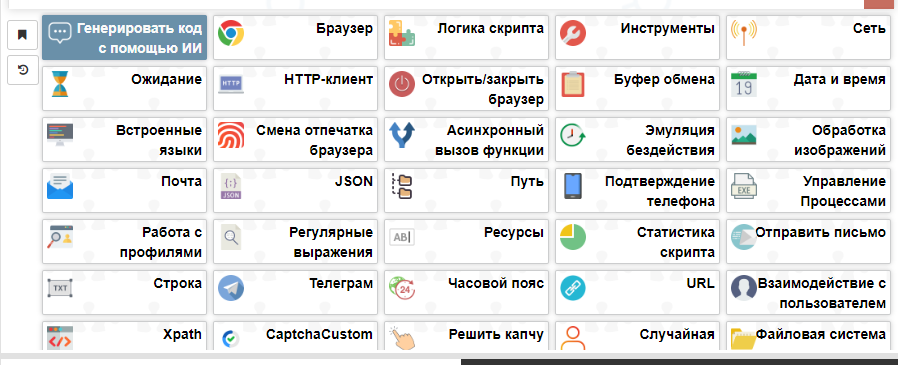Click the EXE icon for Управление Процессами

pyautogui.click(x=744, y=186)
